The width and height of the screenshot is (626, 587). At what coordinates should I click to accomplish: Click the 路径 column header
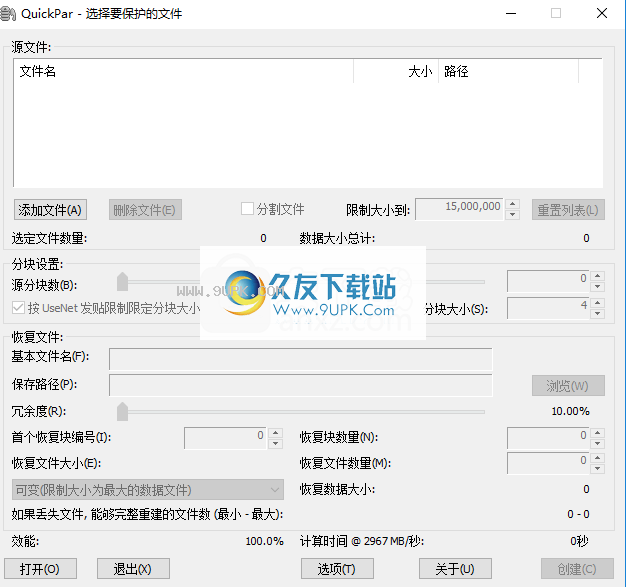pyautogui.click(x=509, y=71)
